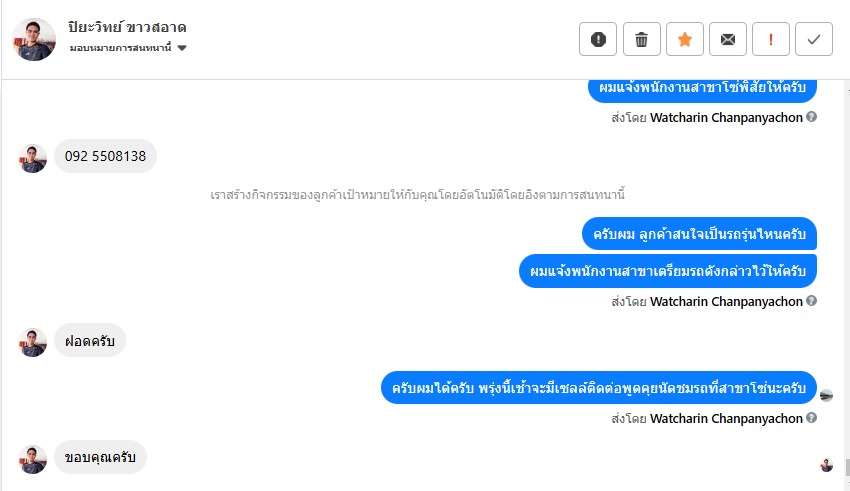Click the red exclamation priority icon
Screen dimensions: 850x491
pyautogui.click(x=771, y=39)
